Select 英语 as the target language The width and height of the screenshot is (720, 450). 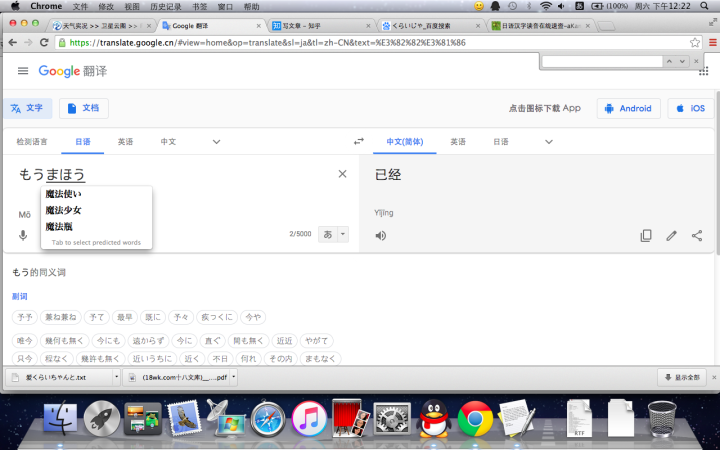click(457, 141)
